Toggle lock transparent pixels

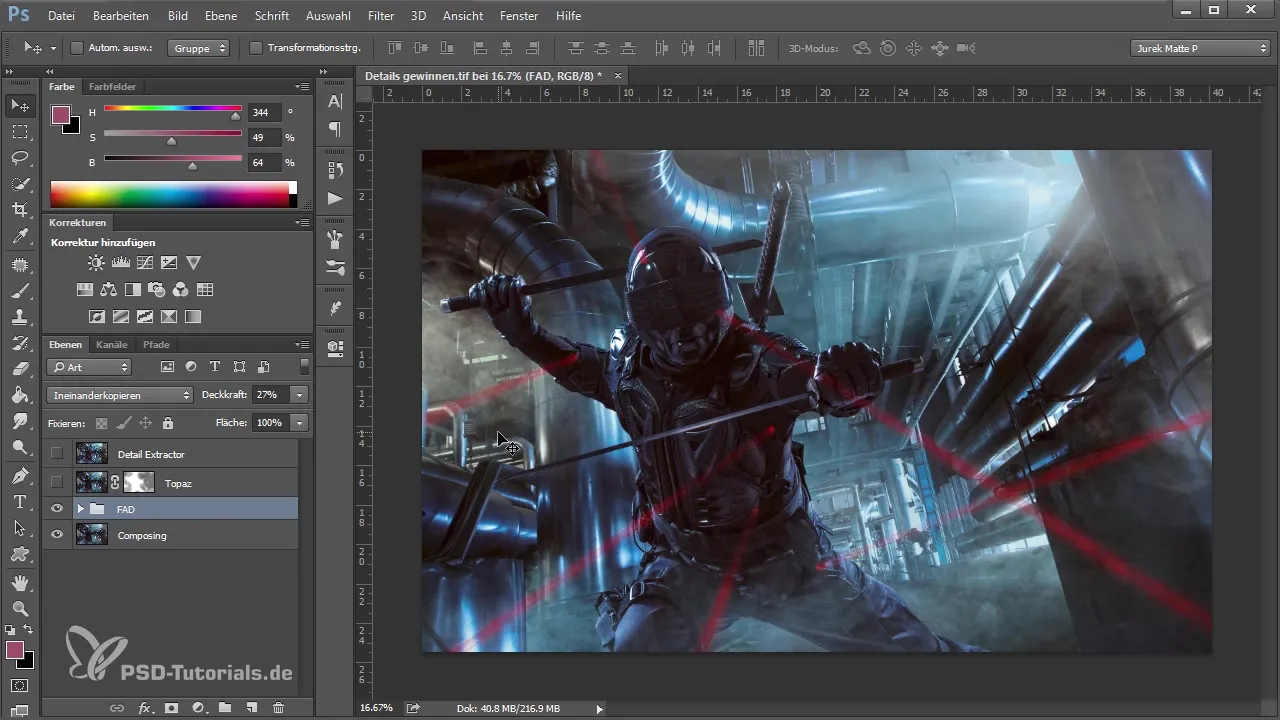pyautogui.click(x=101, y=423)
